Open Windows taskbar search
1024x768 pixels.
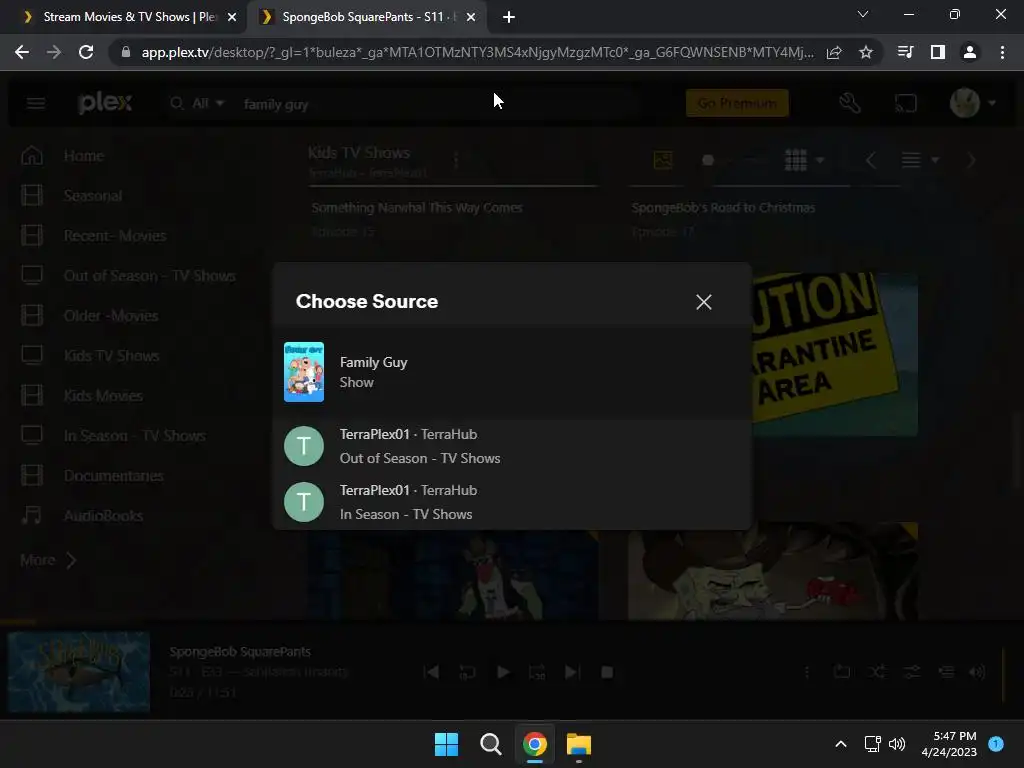(490, 744)
